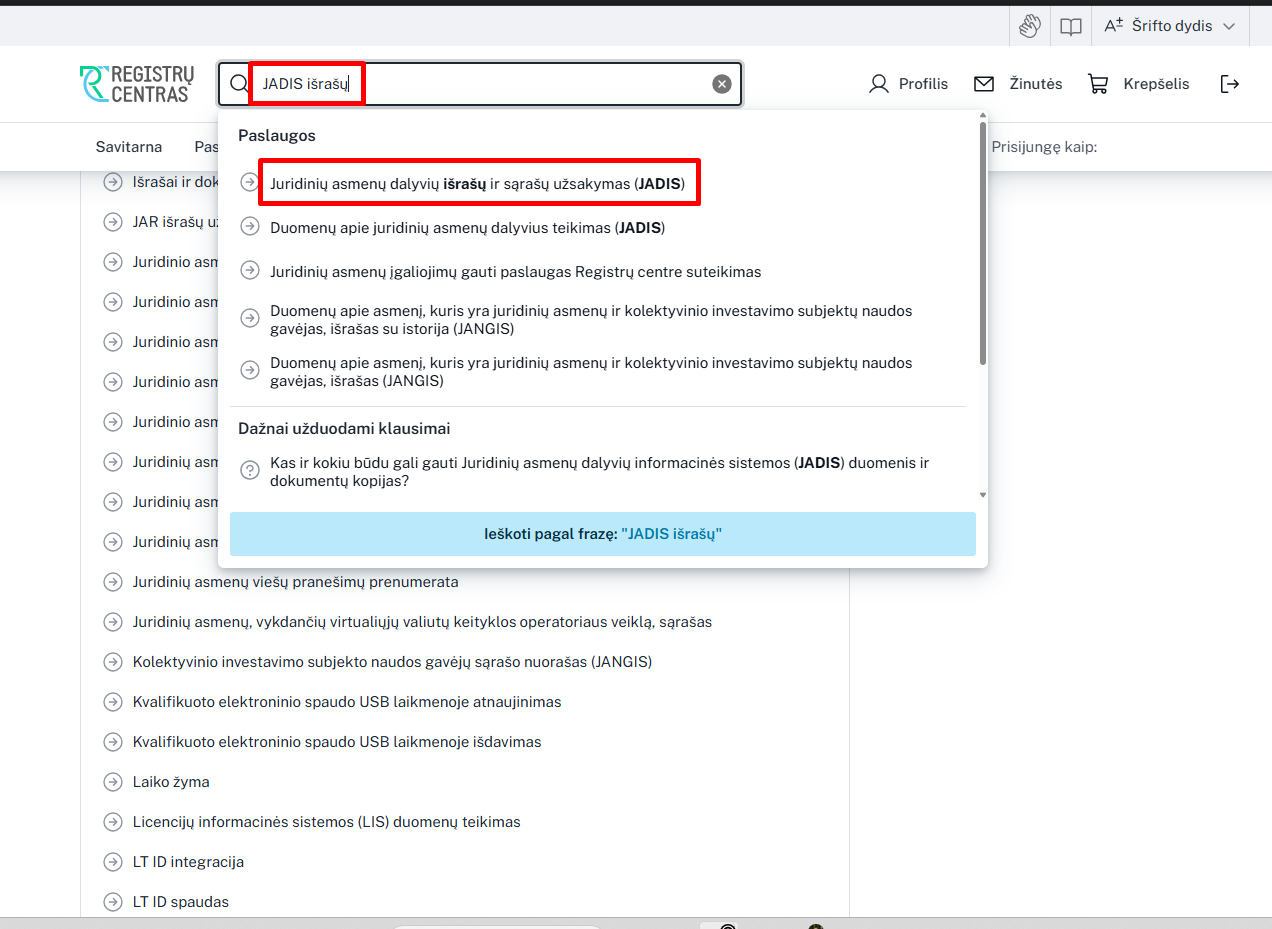The width and height of the screenshot is (1272, 929).
Task: Click the Paslaugos section heading
Action: click(277, 135)
